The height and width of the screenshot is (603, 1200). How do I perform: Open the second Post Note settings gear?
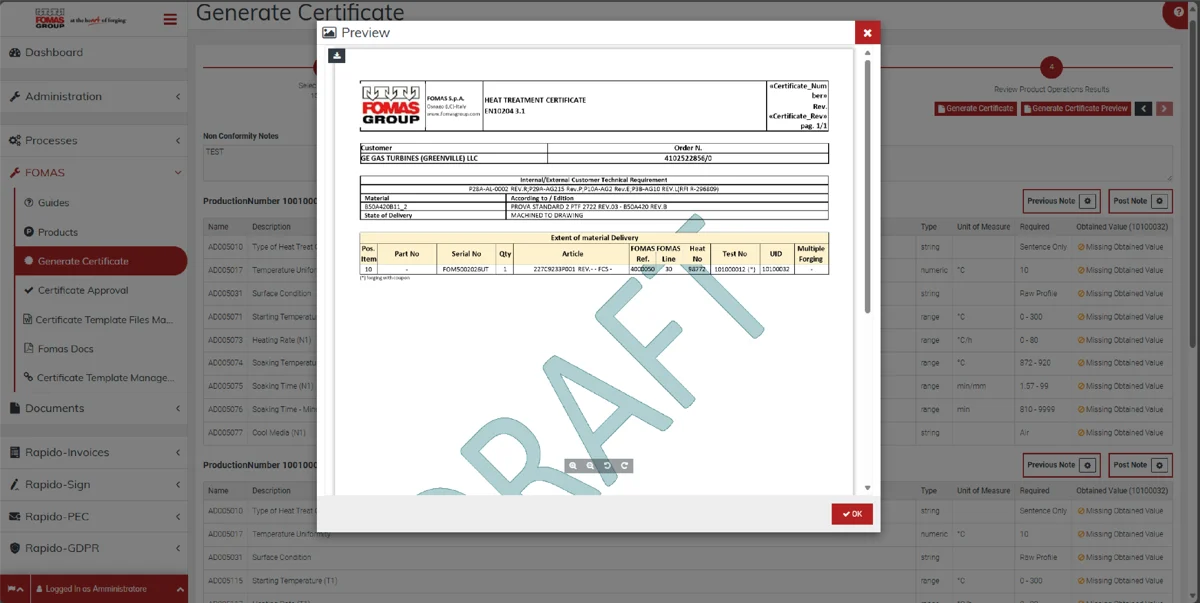[x=1160, y=465]
